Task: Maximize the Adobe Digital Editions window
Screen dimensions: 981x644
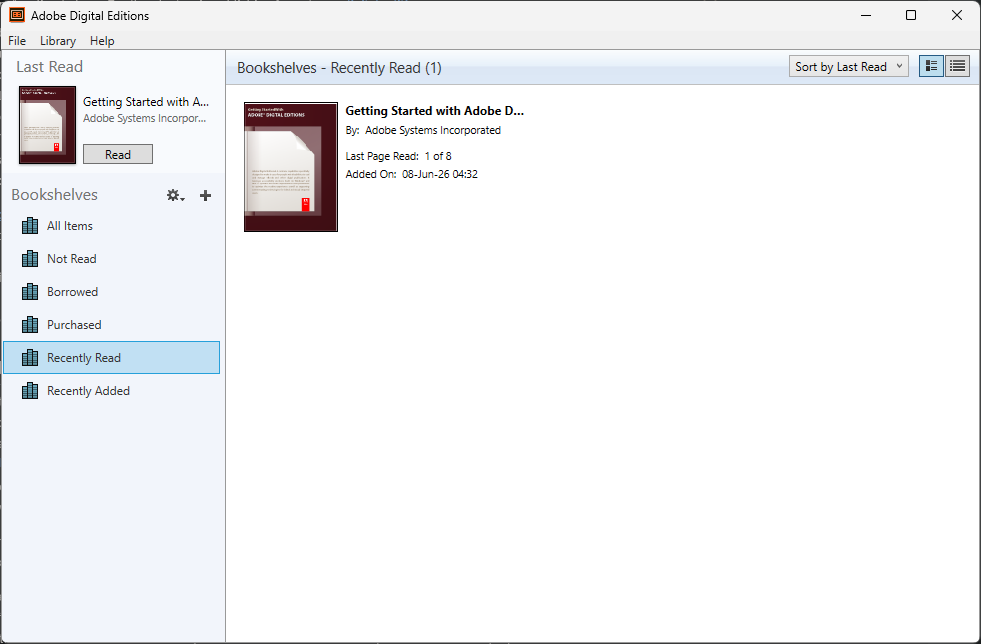Action: (911, 15)
